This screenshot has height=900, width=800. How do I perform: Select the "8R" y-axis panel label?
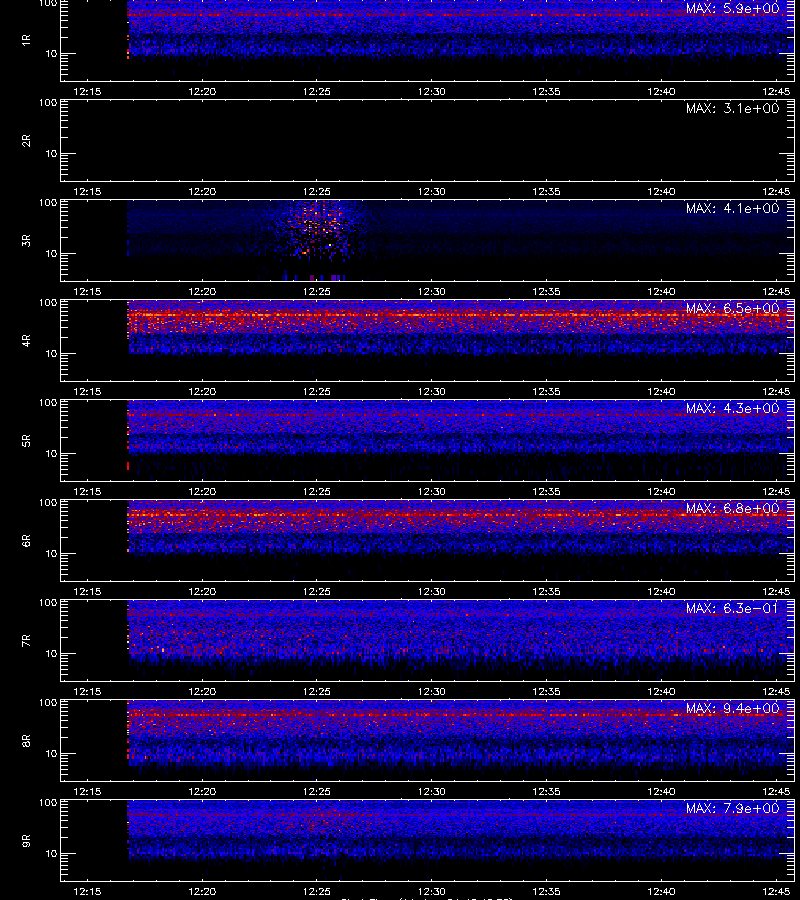[x=26, y=740]
